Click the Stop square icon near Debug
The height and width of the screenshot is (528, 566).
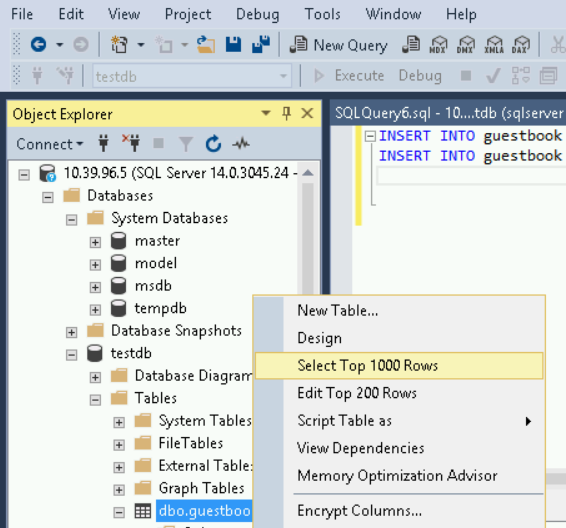pos(466,76)
